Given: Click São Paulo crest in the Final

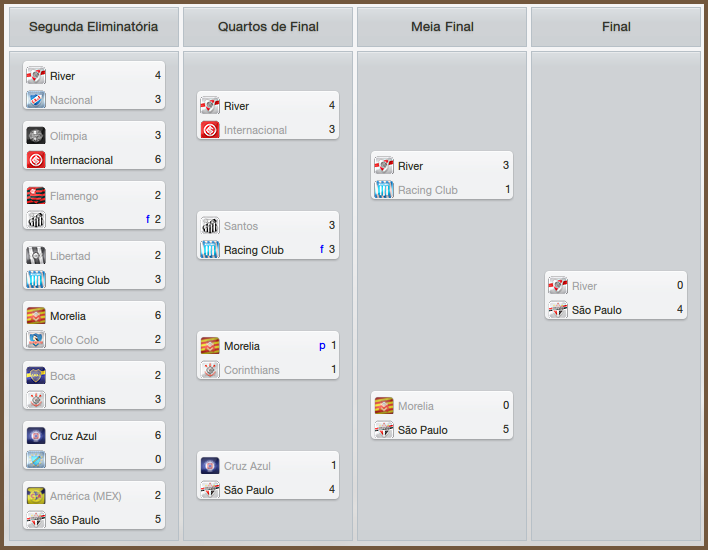Looking at the screenshot, I should [558, 310].
